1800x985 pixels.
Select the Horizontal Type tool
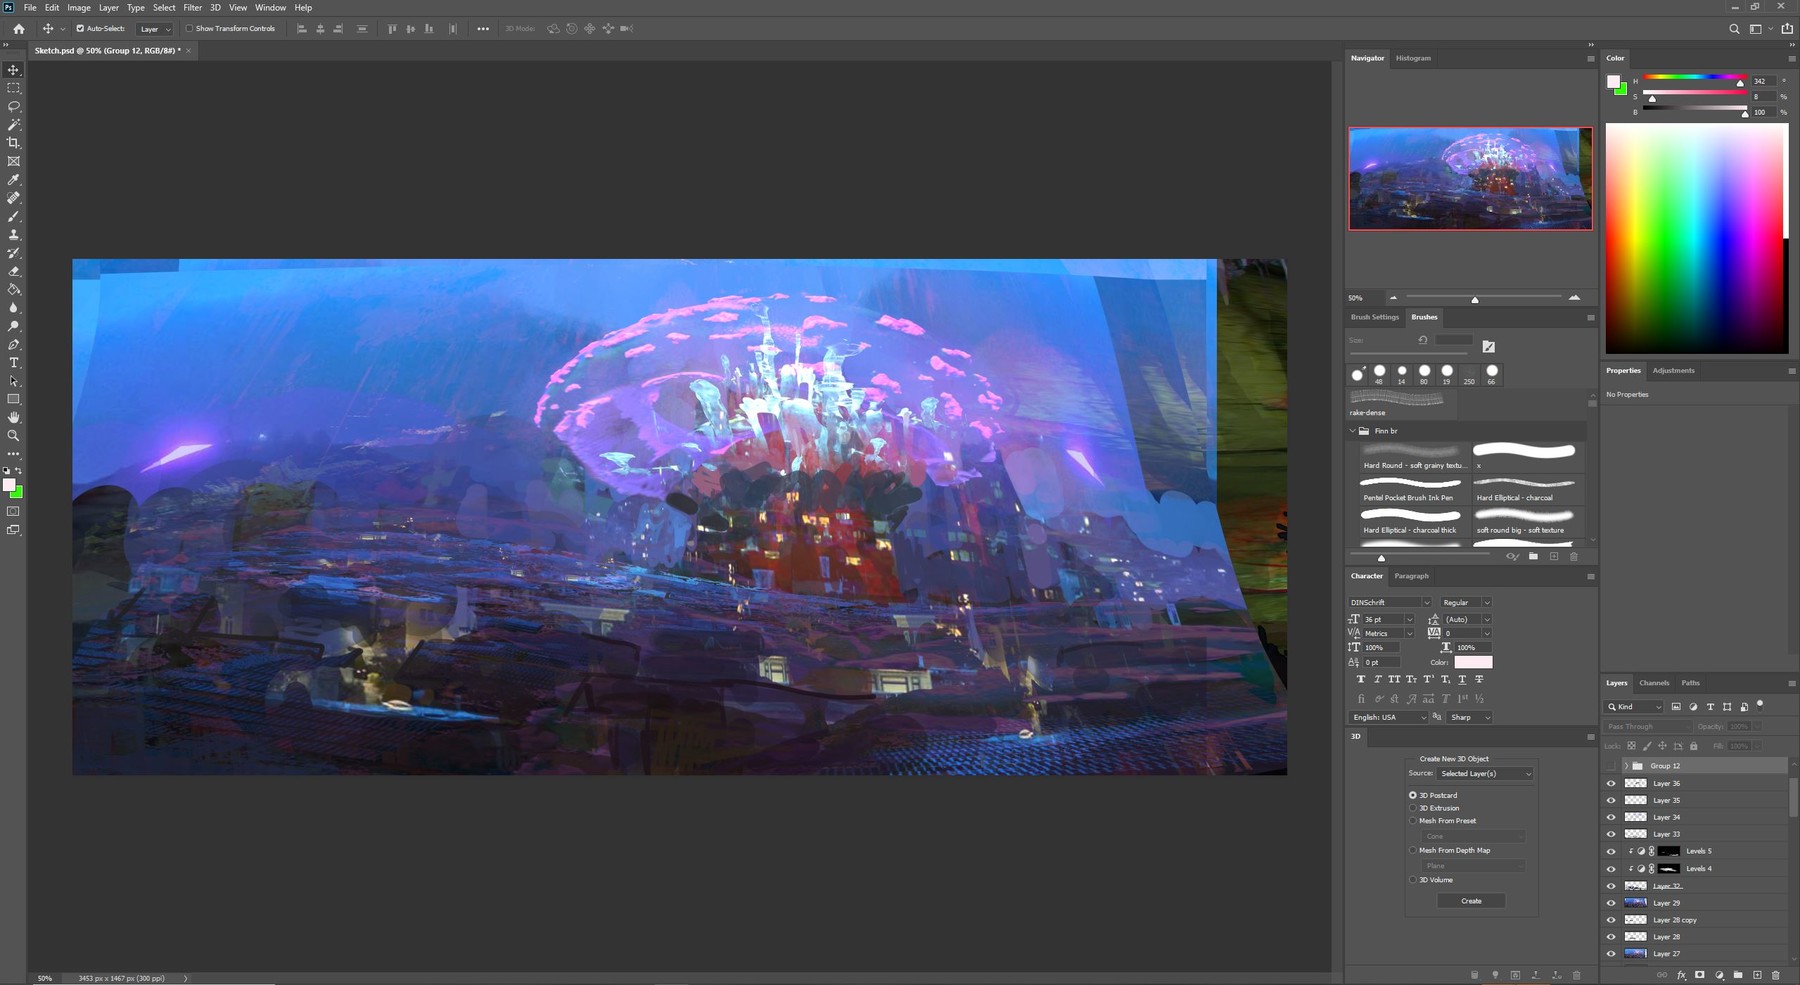click(13, 362)
